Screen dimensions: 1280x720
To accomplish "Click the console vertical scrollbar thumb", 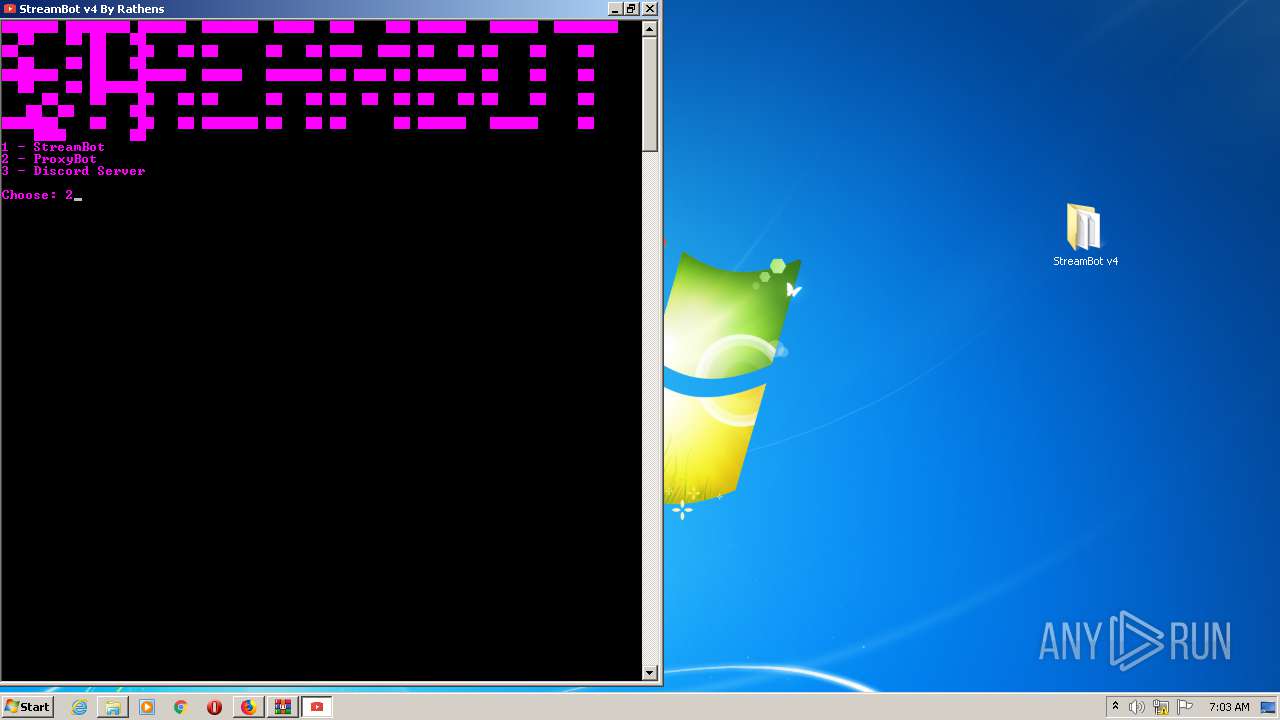I will coord(650,94).
